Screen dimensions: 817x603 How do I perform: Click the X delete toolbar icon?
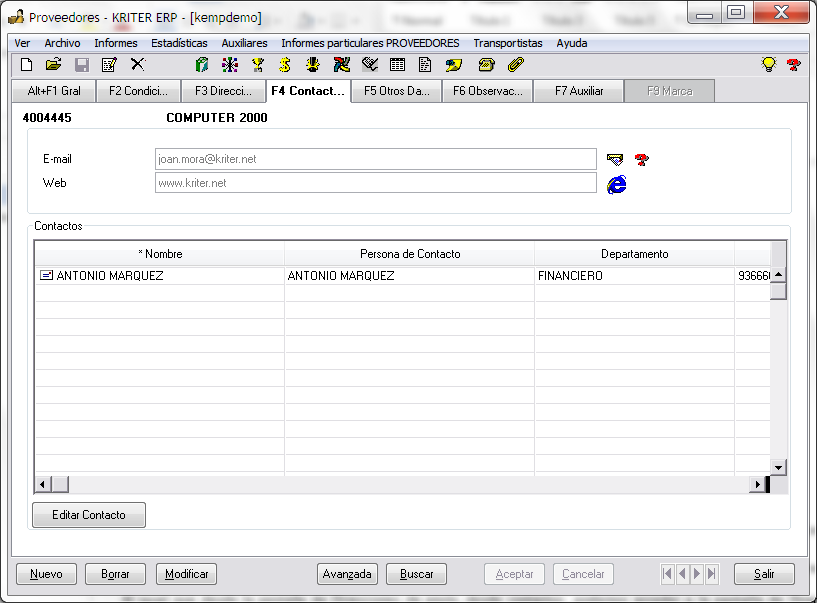pos(138,65)
